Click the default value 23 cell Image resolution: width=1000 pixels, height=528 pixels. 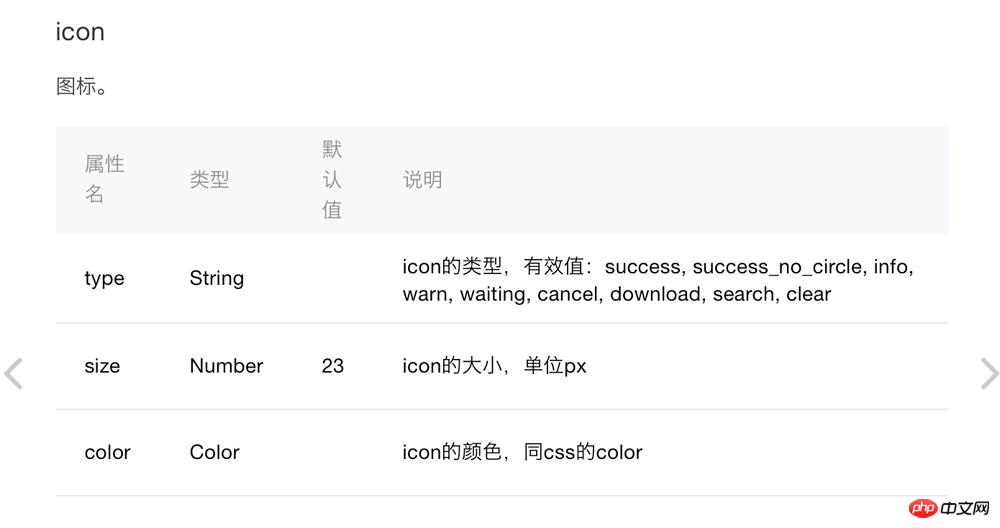tap(333, 366)
